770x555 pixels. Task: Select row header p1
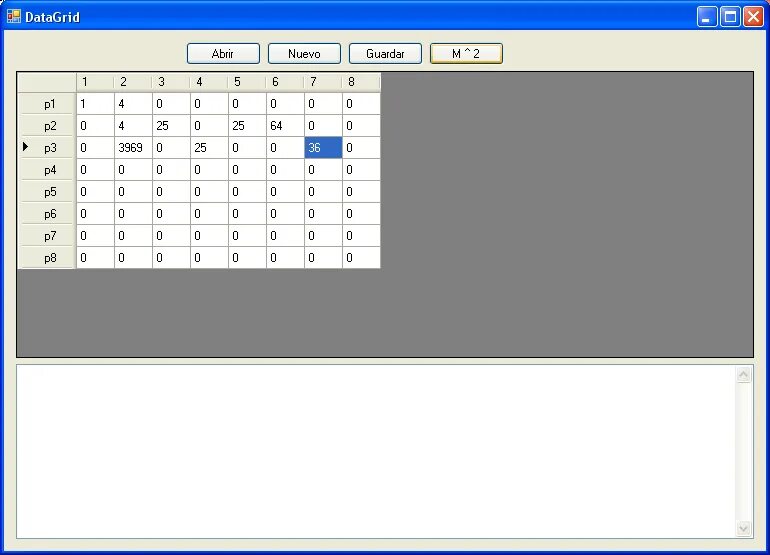(x=47, y=104)
